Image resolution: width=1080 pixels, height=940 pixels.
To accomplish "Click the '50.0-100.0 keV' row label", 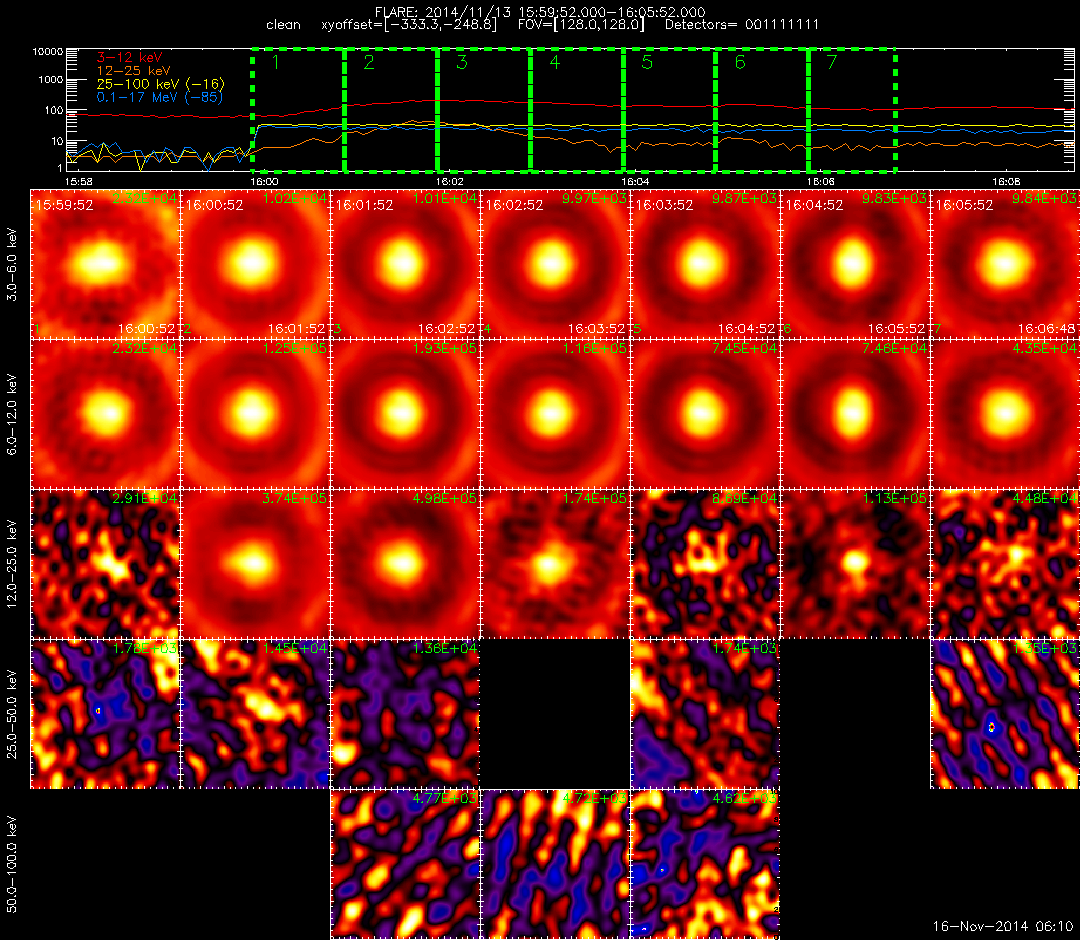I will [x=12, y=865].
